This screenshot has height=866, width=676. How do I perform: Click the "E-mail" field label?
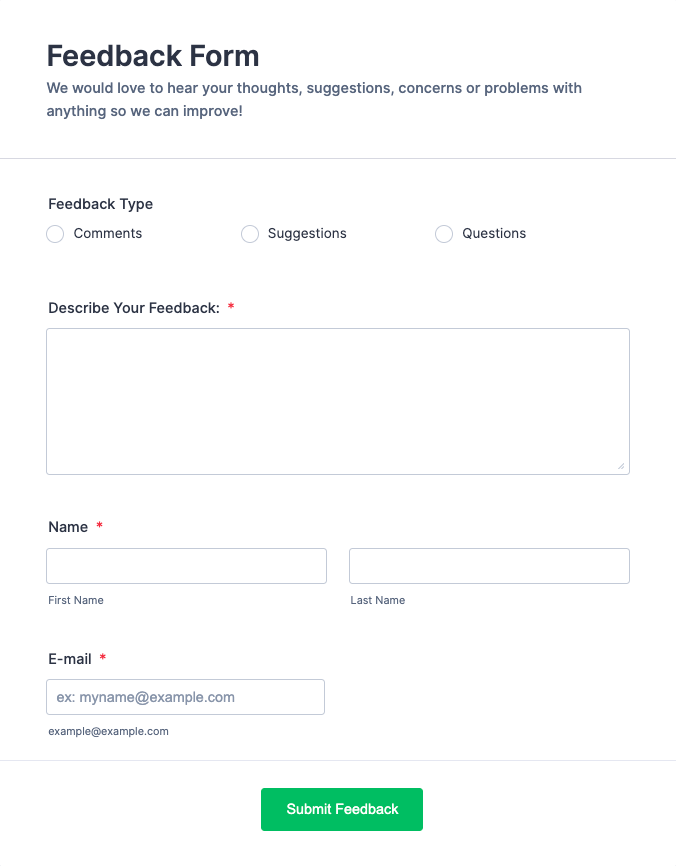pos(70,659)
